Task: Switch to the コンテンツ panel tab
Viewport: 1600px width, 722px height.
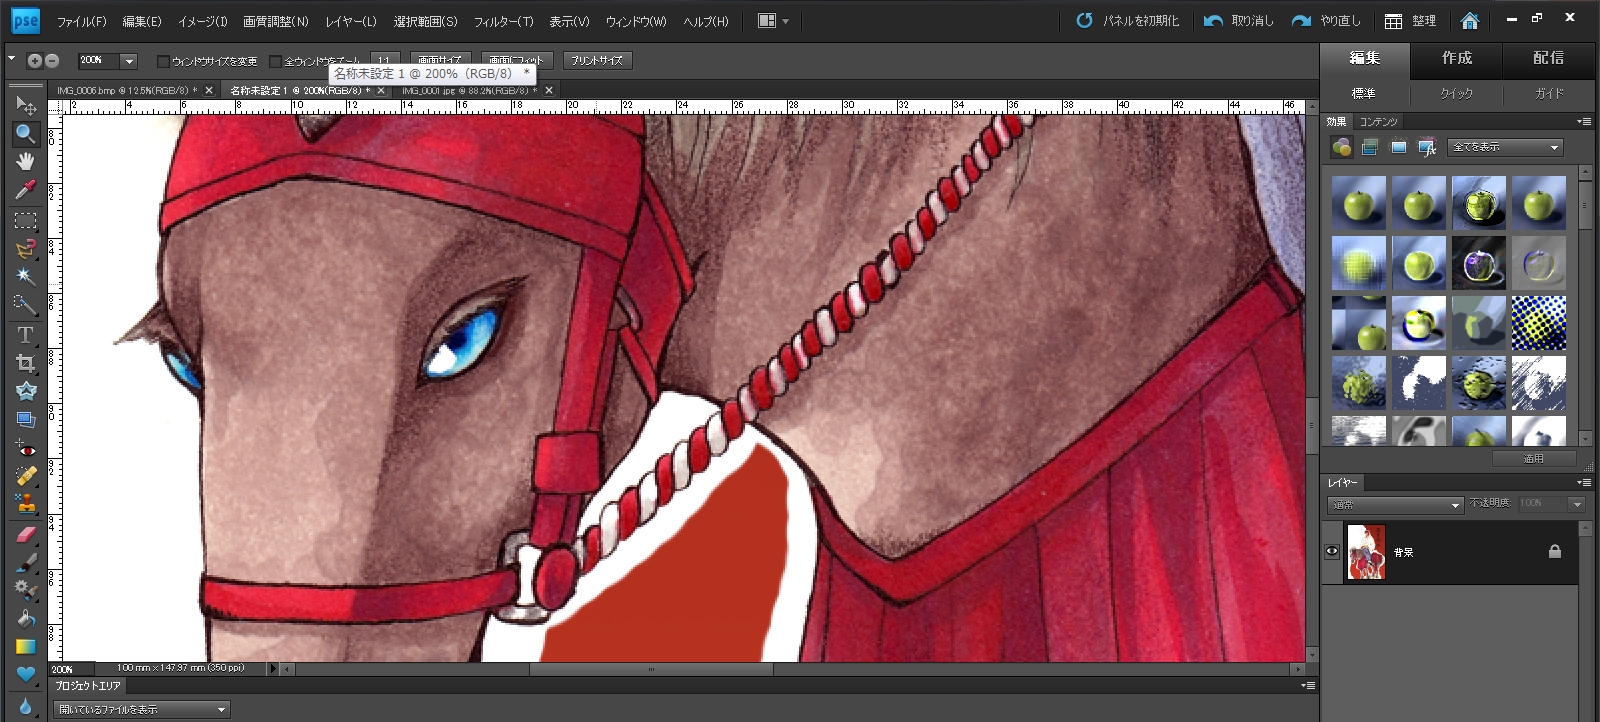Action: coord(1378,121)
